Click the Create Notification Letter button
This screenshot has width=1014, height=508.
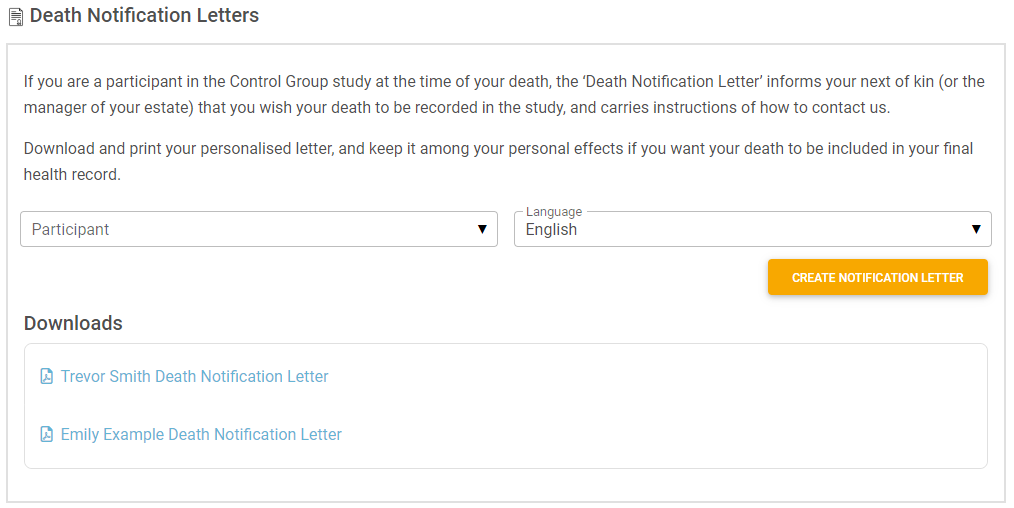[878, 277]
